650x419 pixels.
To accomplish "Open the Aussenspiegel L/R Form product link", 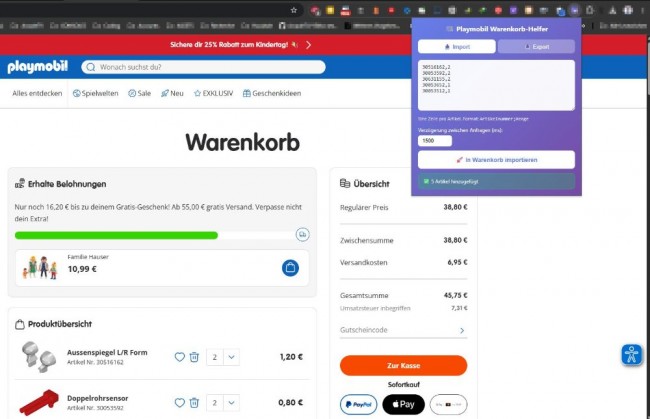I will coord(107,352).
